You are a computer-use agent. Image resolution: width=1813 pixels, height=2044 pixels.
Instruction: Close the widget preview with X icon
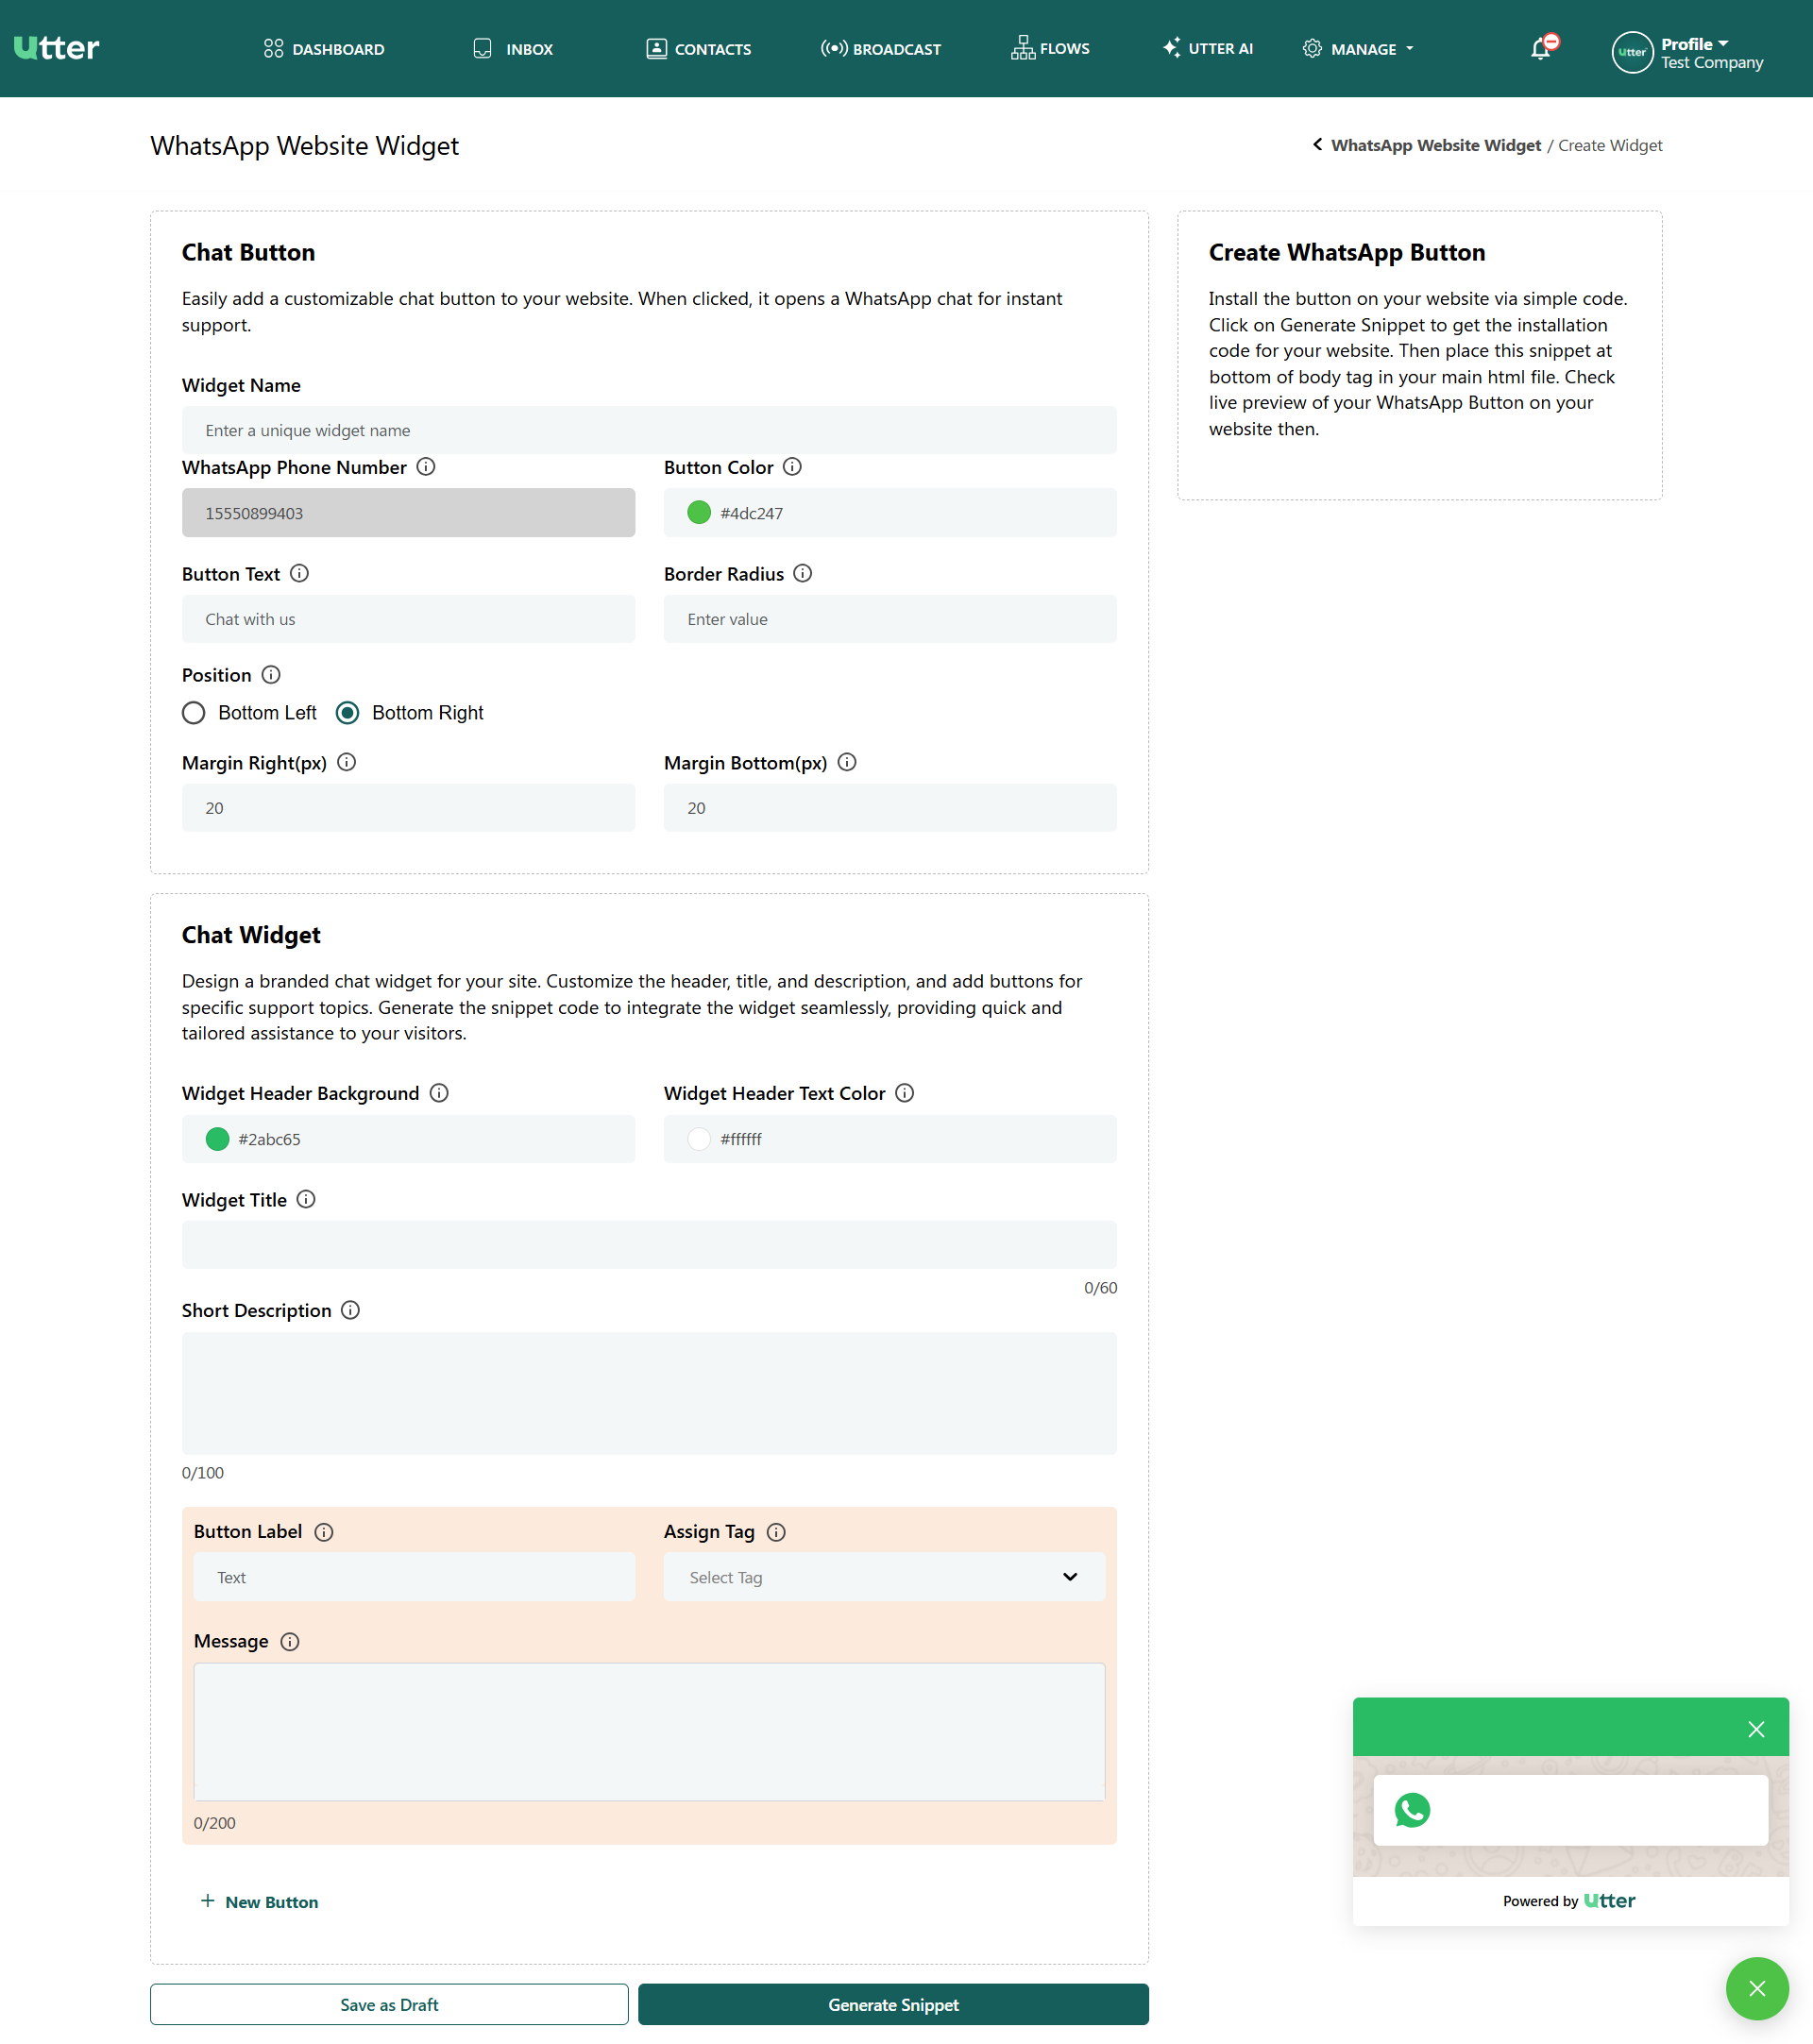[x=1756, y=1729]
